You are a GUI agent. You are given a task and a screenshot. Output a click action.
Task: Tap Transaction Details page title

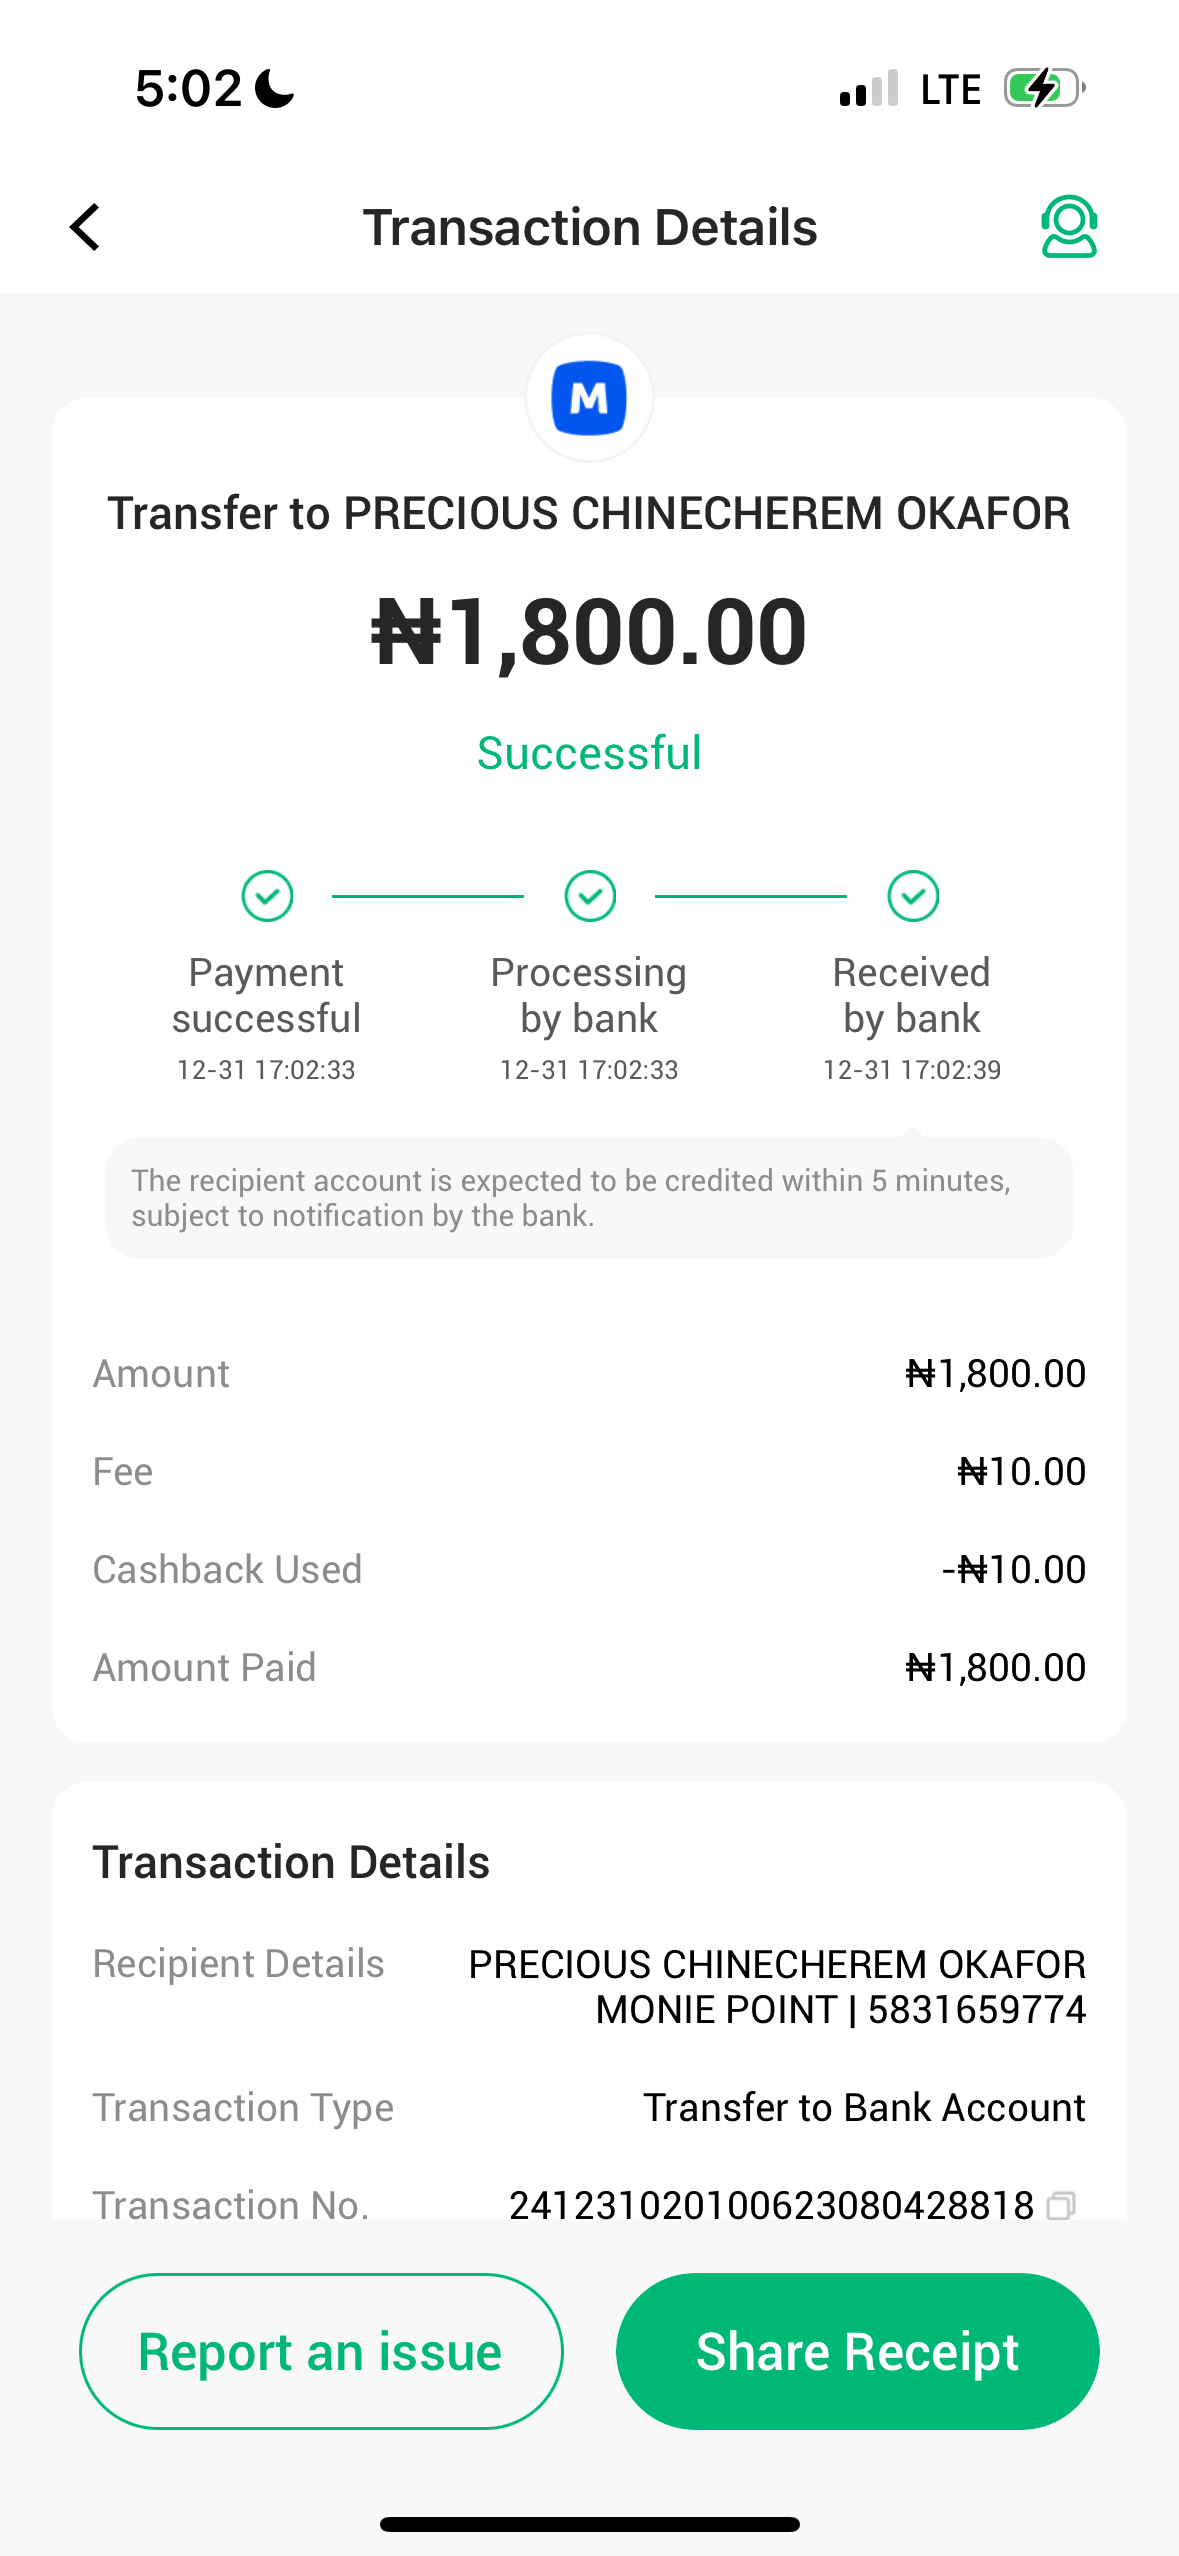pyautogui.click(x=589, y=228)
